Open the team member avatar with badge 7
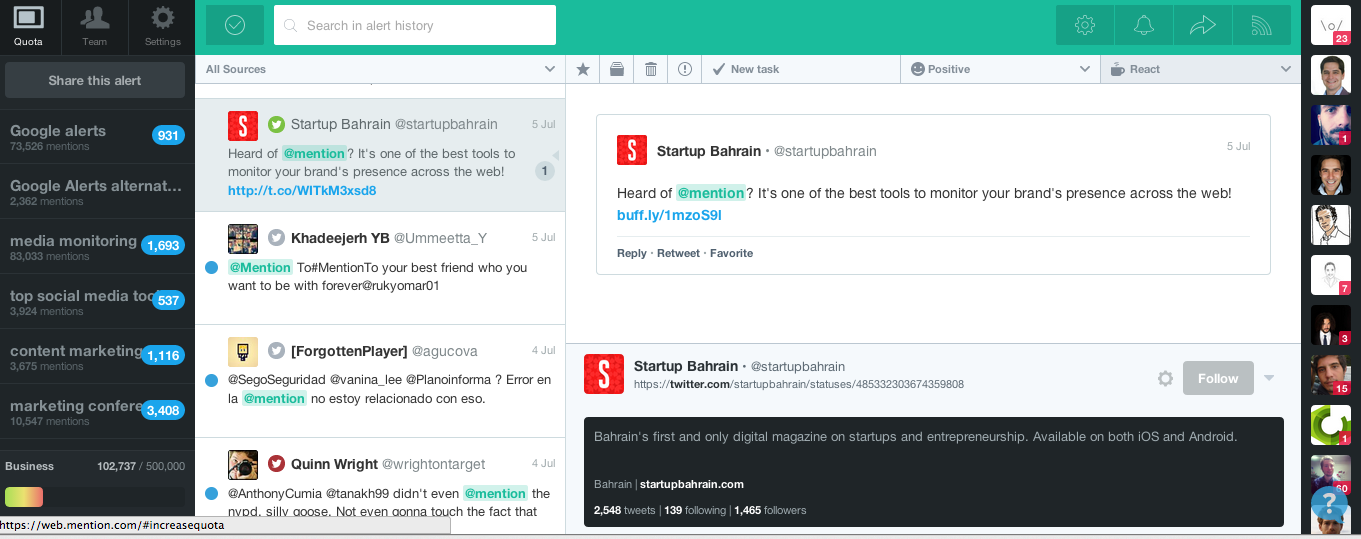This screenshot has height=539, width=1361. pos(1330,274)
